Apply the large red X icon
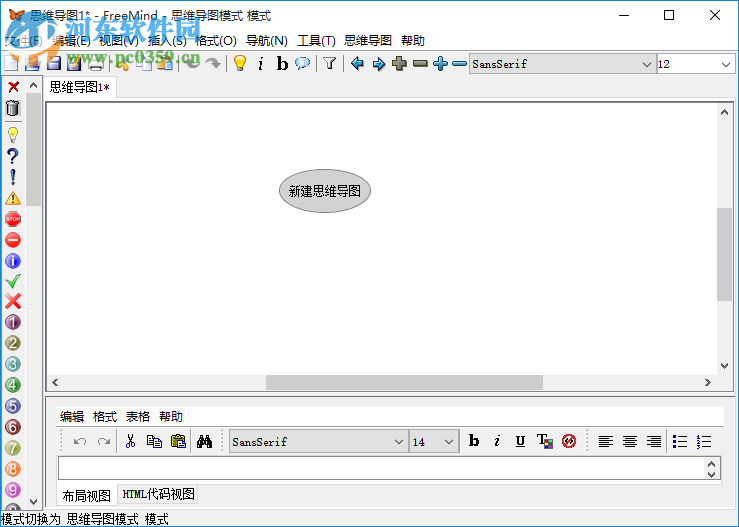Viewport: 739px width, 527px height. click(13, 301)
